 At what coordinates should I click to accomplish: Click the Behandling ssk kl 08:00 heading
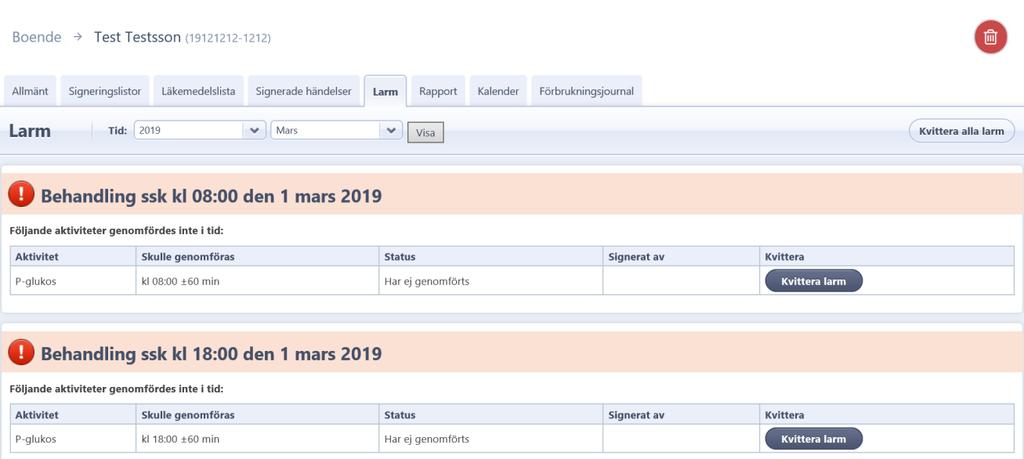[211, 196]
